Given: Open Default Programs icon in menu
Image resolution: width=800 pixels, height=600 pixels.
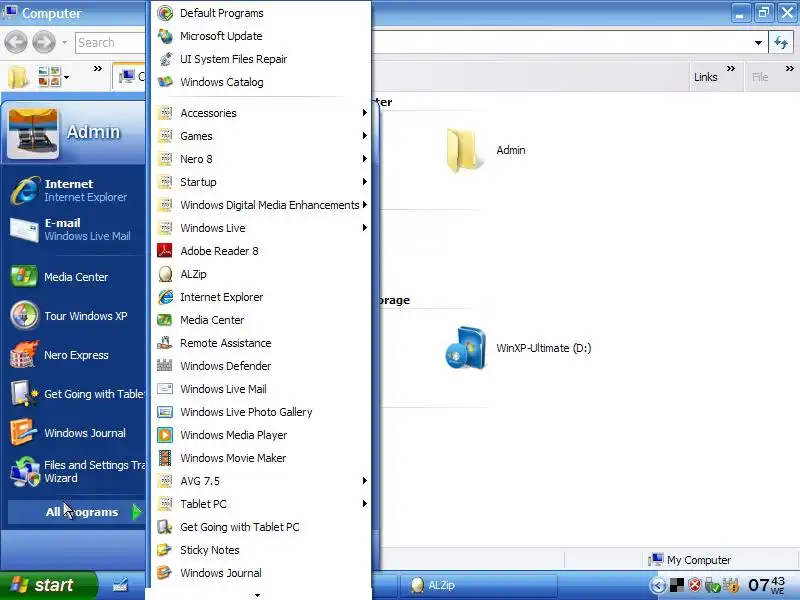Looking at the screenshot, I should tap(165, 13).
